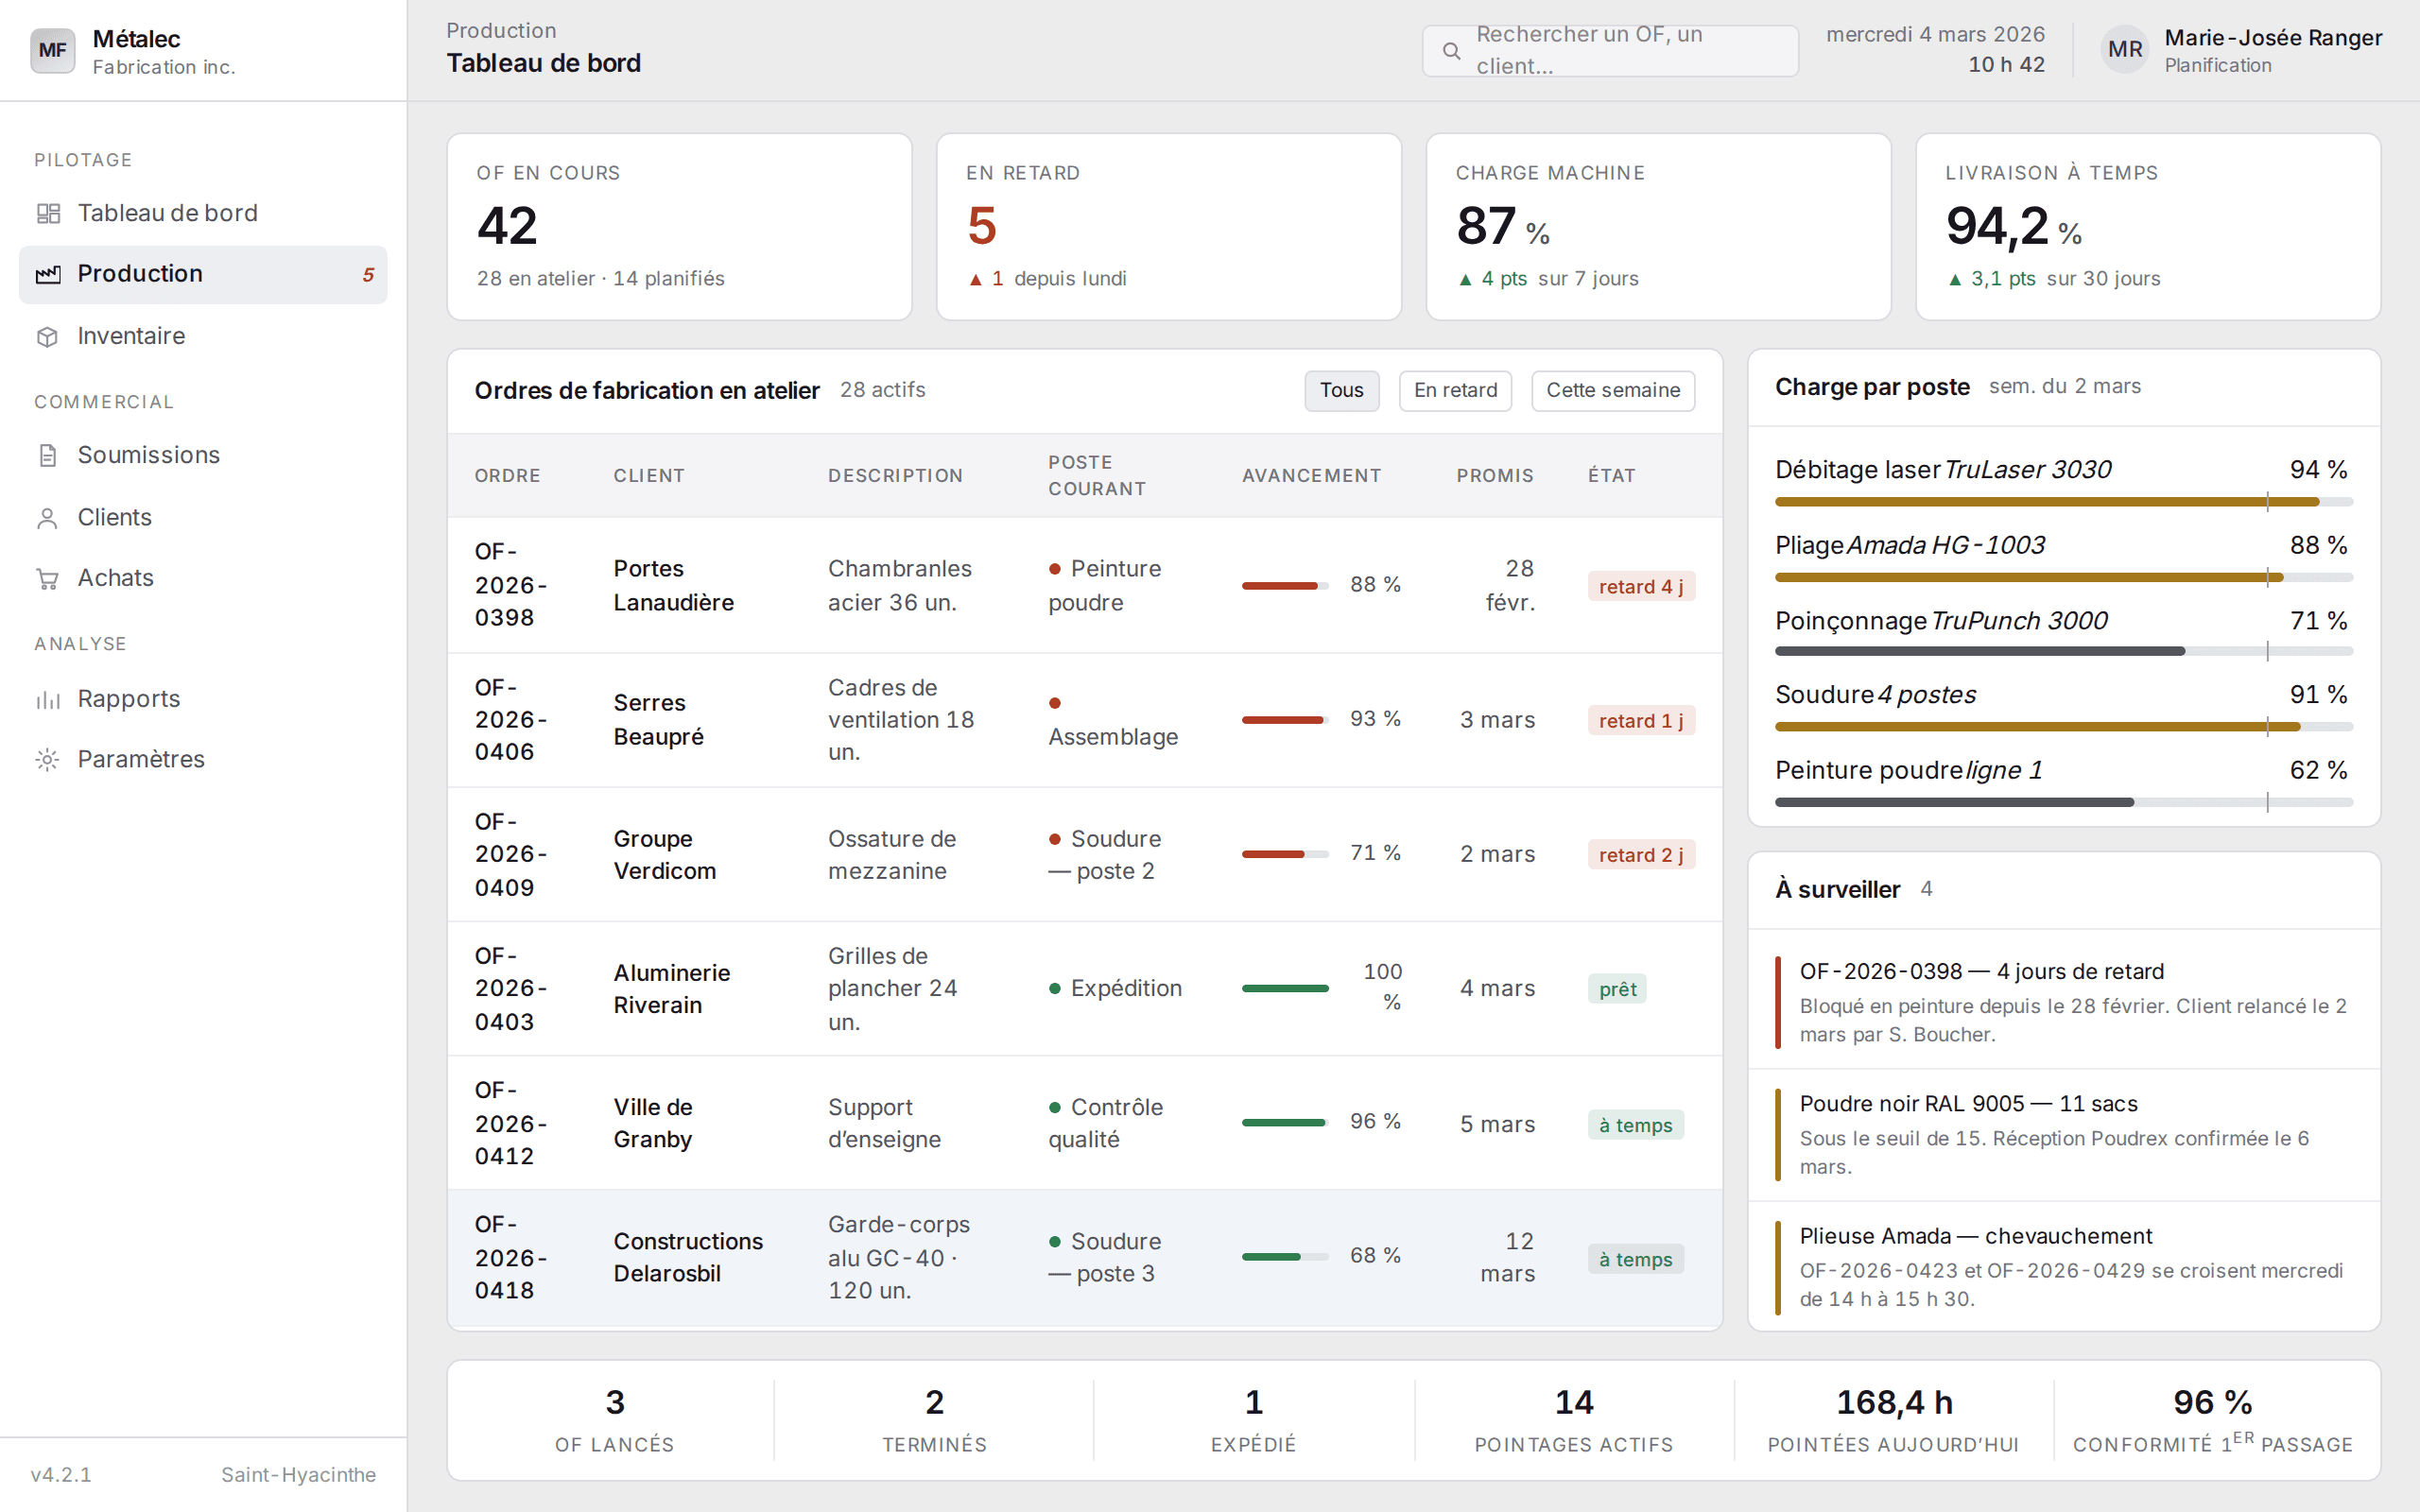Open the Plieuse Amada chevauchement alert

pyautogui.click(x=2064, y=1266)
